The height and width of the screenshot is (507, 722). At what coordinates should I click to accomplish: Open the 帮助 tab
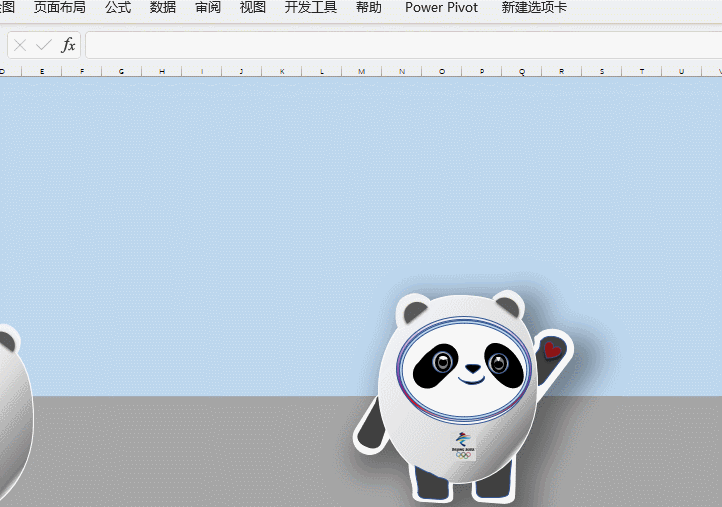368,8
